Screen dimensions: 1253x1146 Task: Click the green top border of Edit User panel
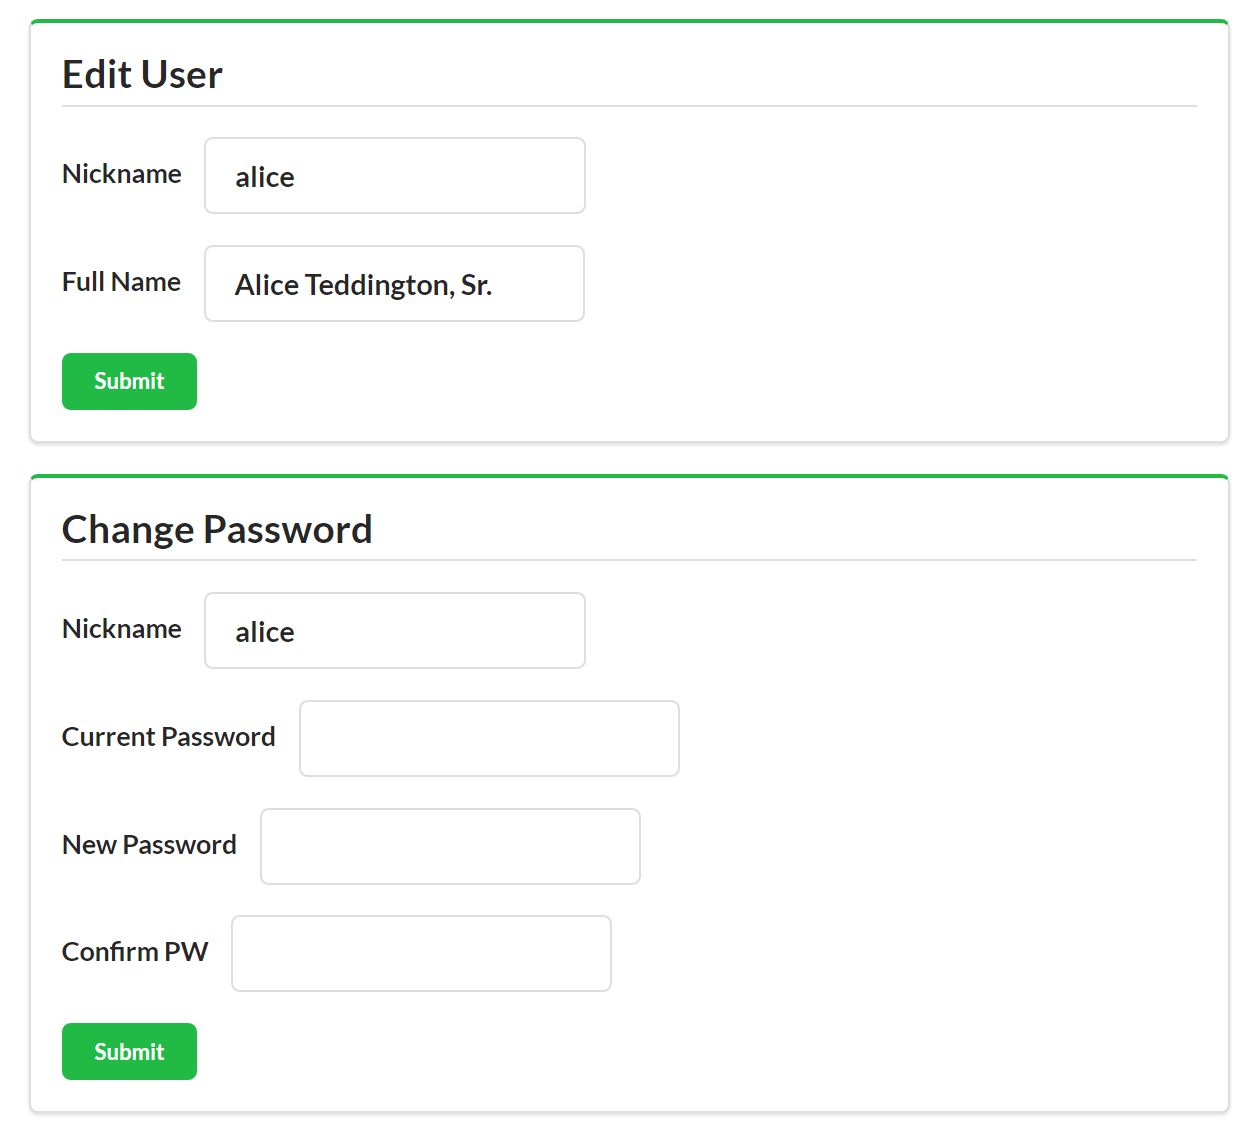[x=629, y=21]
